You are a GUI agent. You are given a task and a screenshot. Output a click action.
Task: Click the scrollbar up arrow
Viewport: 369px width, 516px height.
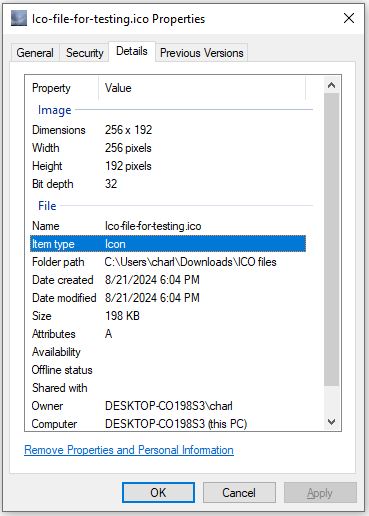(331, 85)
